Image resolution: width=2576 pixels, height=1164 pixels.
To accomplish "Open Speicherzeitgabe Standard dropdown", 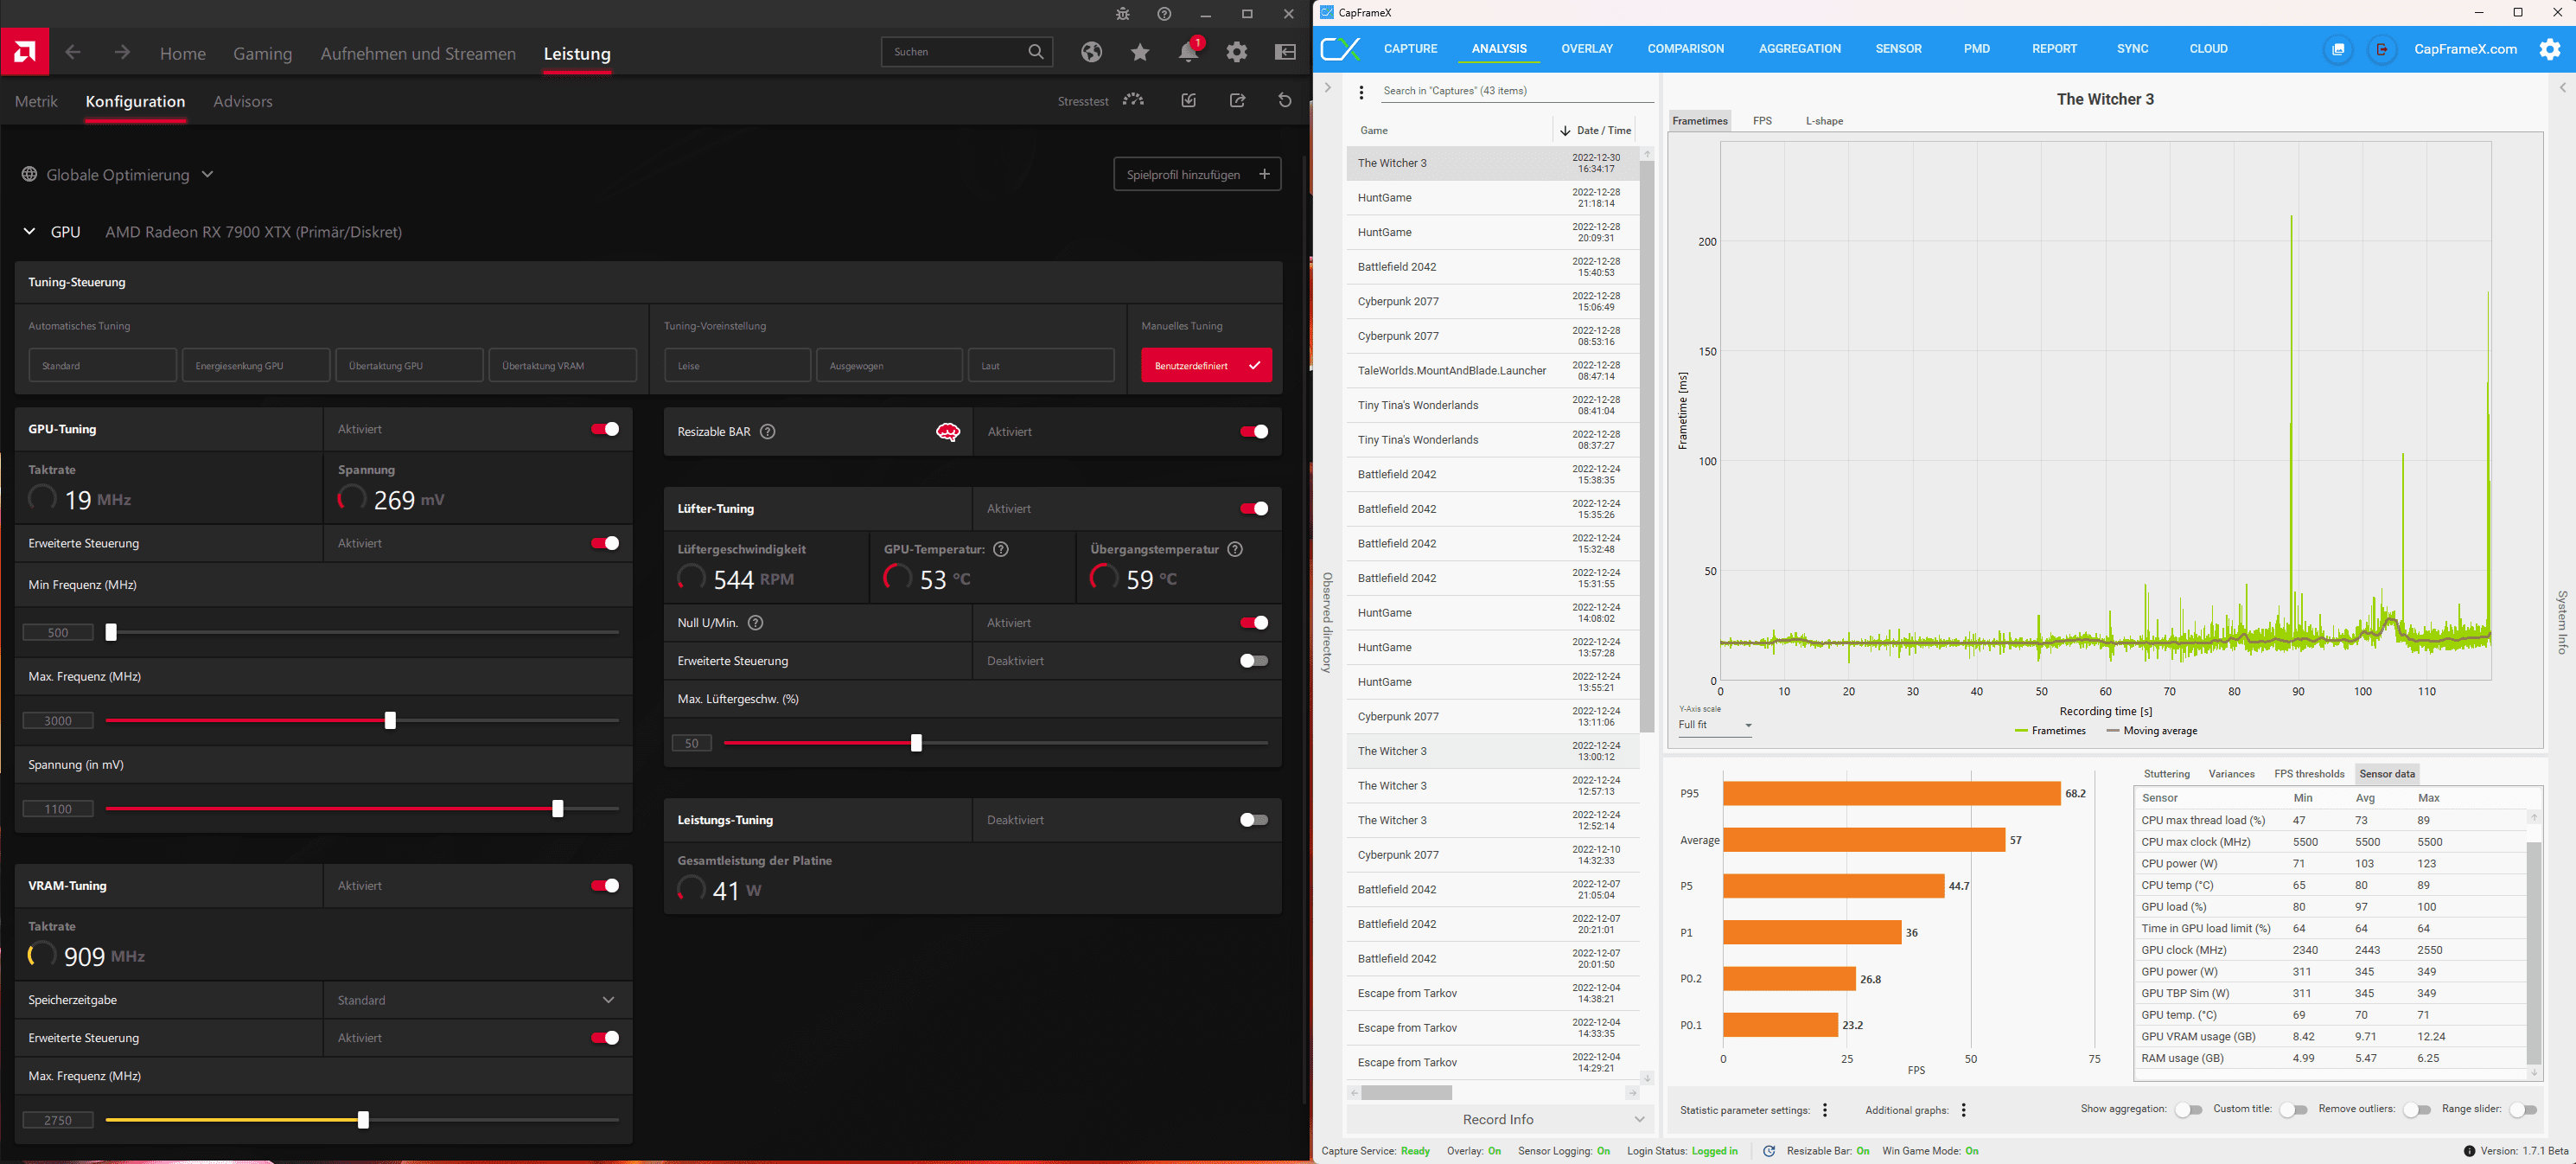I will tap(477, 1000).
